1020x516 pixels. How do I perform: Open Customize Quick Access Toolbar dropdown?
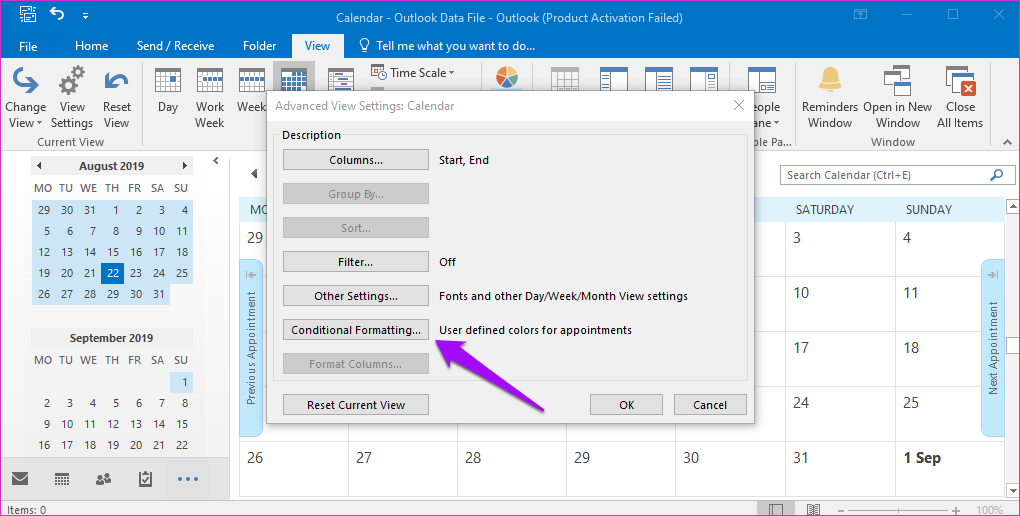point(86,14)
